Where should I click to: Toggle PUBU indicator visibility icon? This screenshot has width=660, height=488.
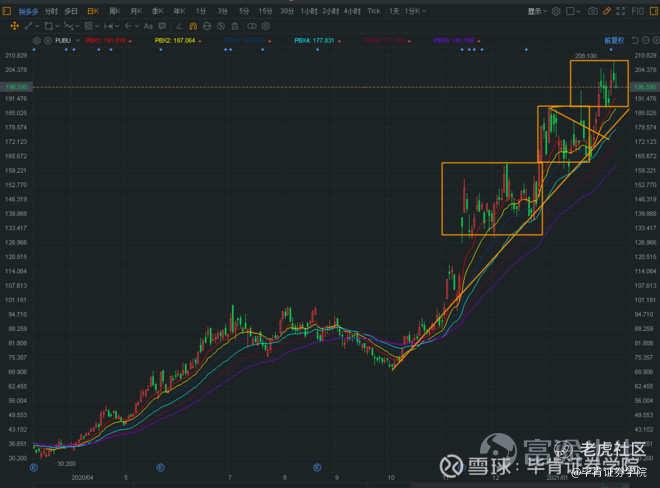point(48,41)
